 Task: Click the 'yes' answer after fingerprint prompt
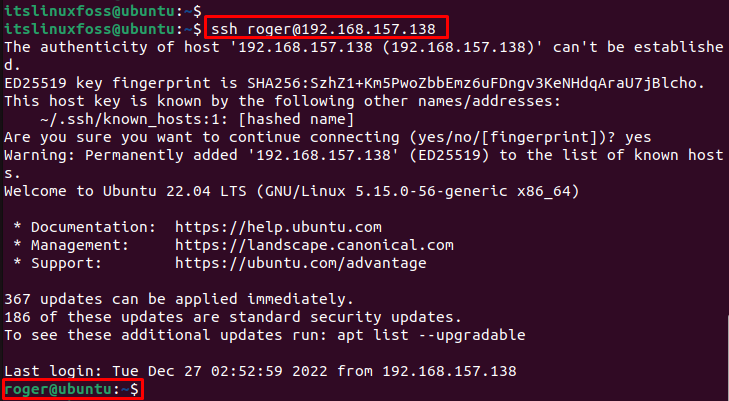tap(638, 137)
